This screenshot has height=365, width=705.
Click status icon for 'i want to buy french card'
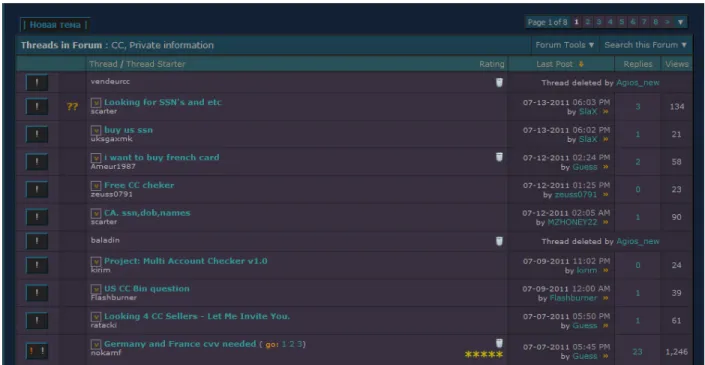37,162
